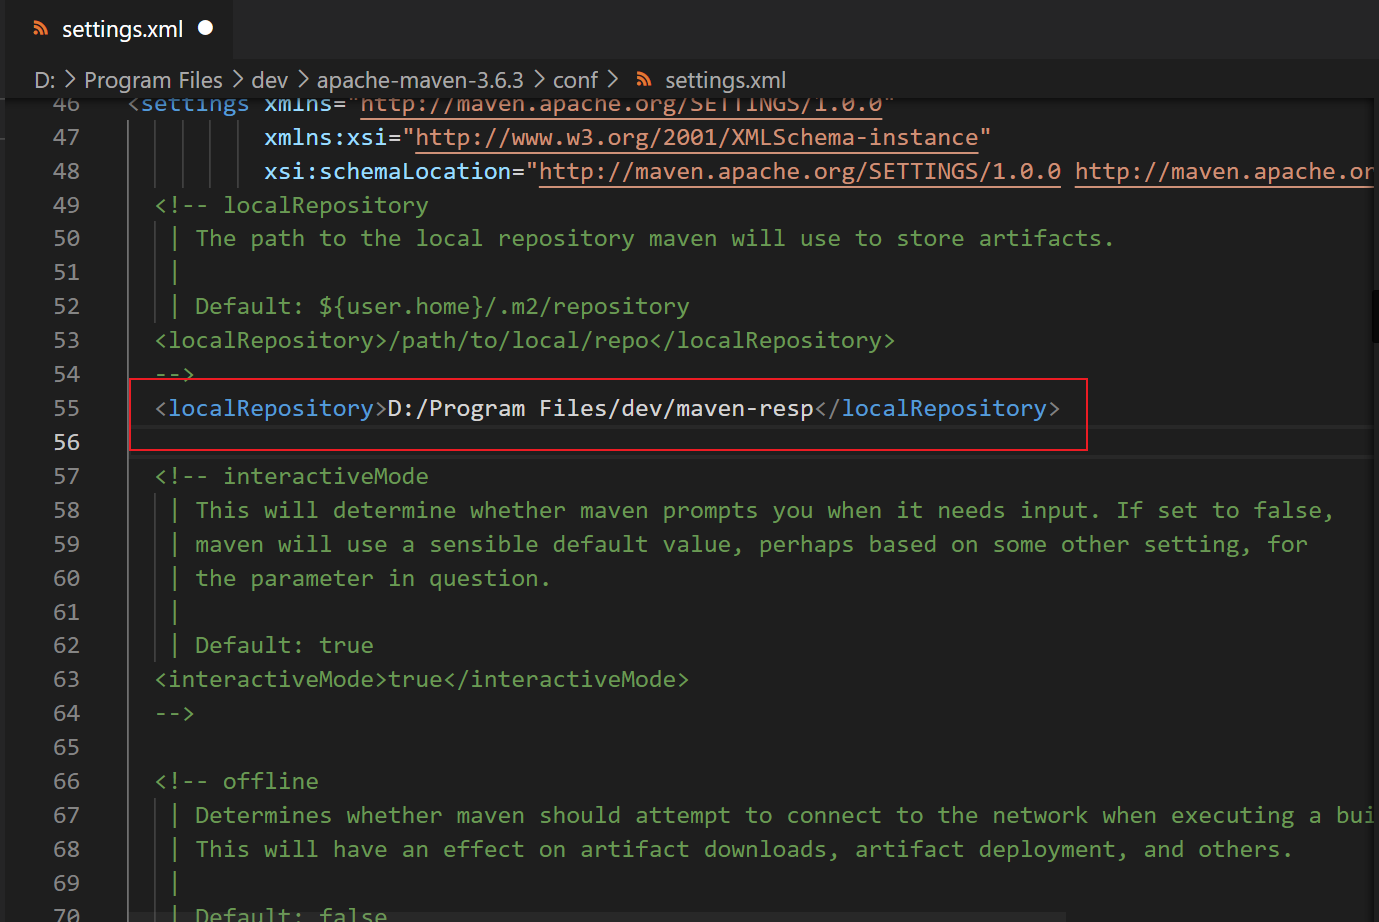The width and height of the screenshot is (1379, 922).
Task: Click 'xsi:schemaLocation' attribute name
Action: pos(388,171)
